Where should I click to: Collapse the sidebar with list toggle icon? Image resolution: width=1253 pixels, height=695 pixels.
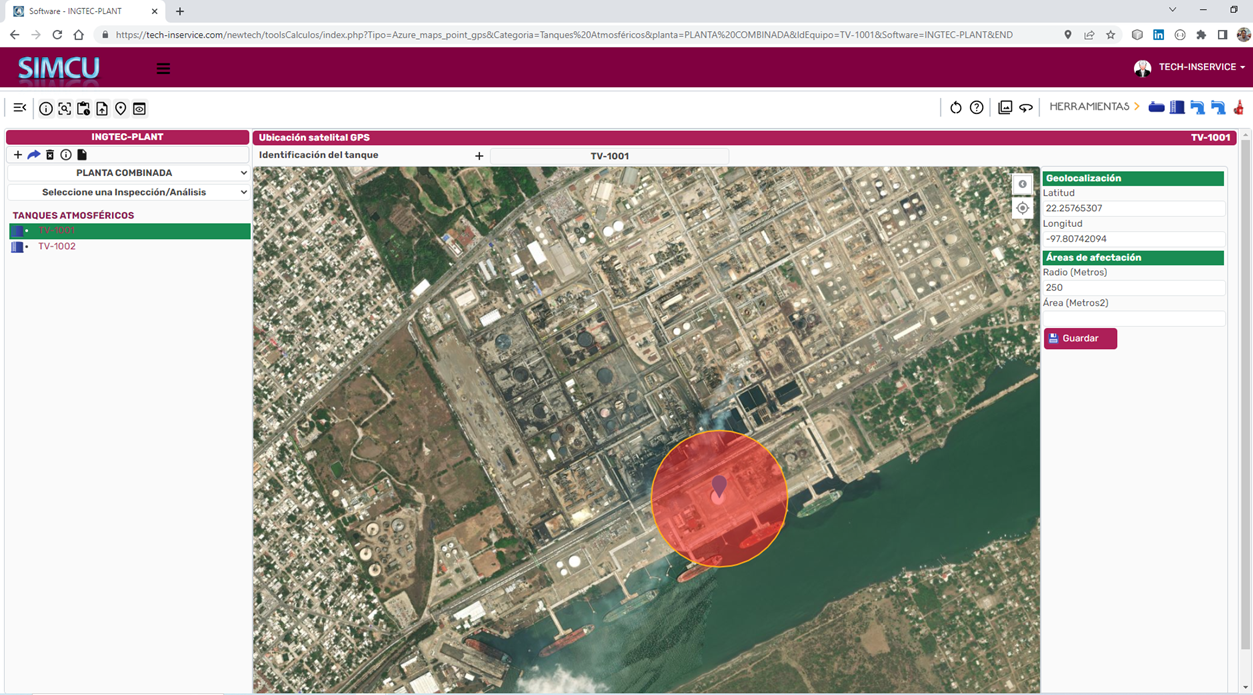tap(20, 108)
